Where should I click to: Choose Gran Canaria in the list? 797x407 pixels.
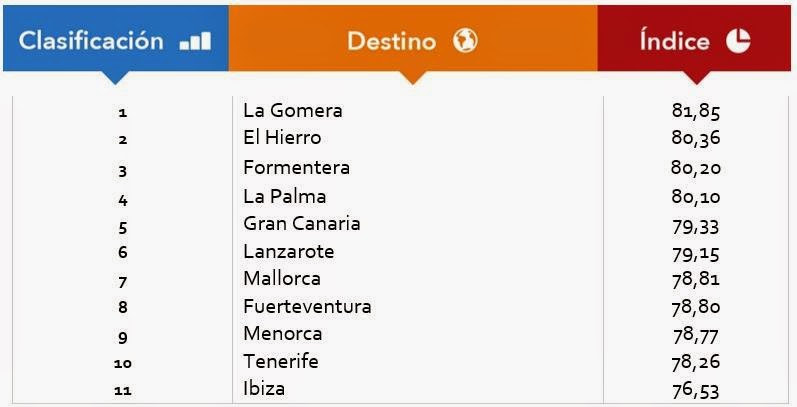[x=302, y=224]
